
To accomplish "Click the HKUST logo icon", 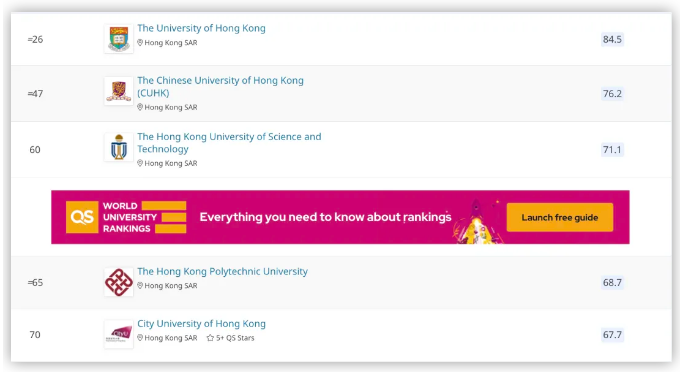I will coord(119,147).
